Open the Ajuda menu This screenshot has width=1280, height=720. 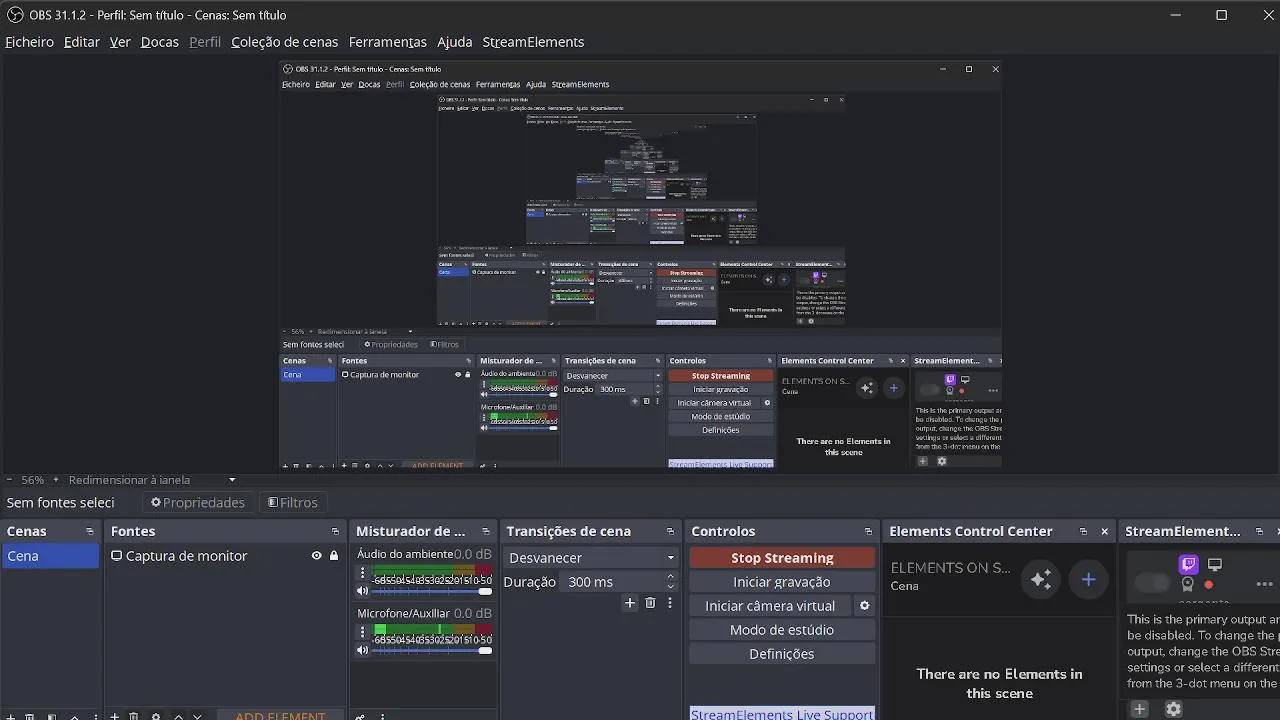[x=454, y=42]
